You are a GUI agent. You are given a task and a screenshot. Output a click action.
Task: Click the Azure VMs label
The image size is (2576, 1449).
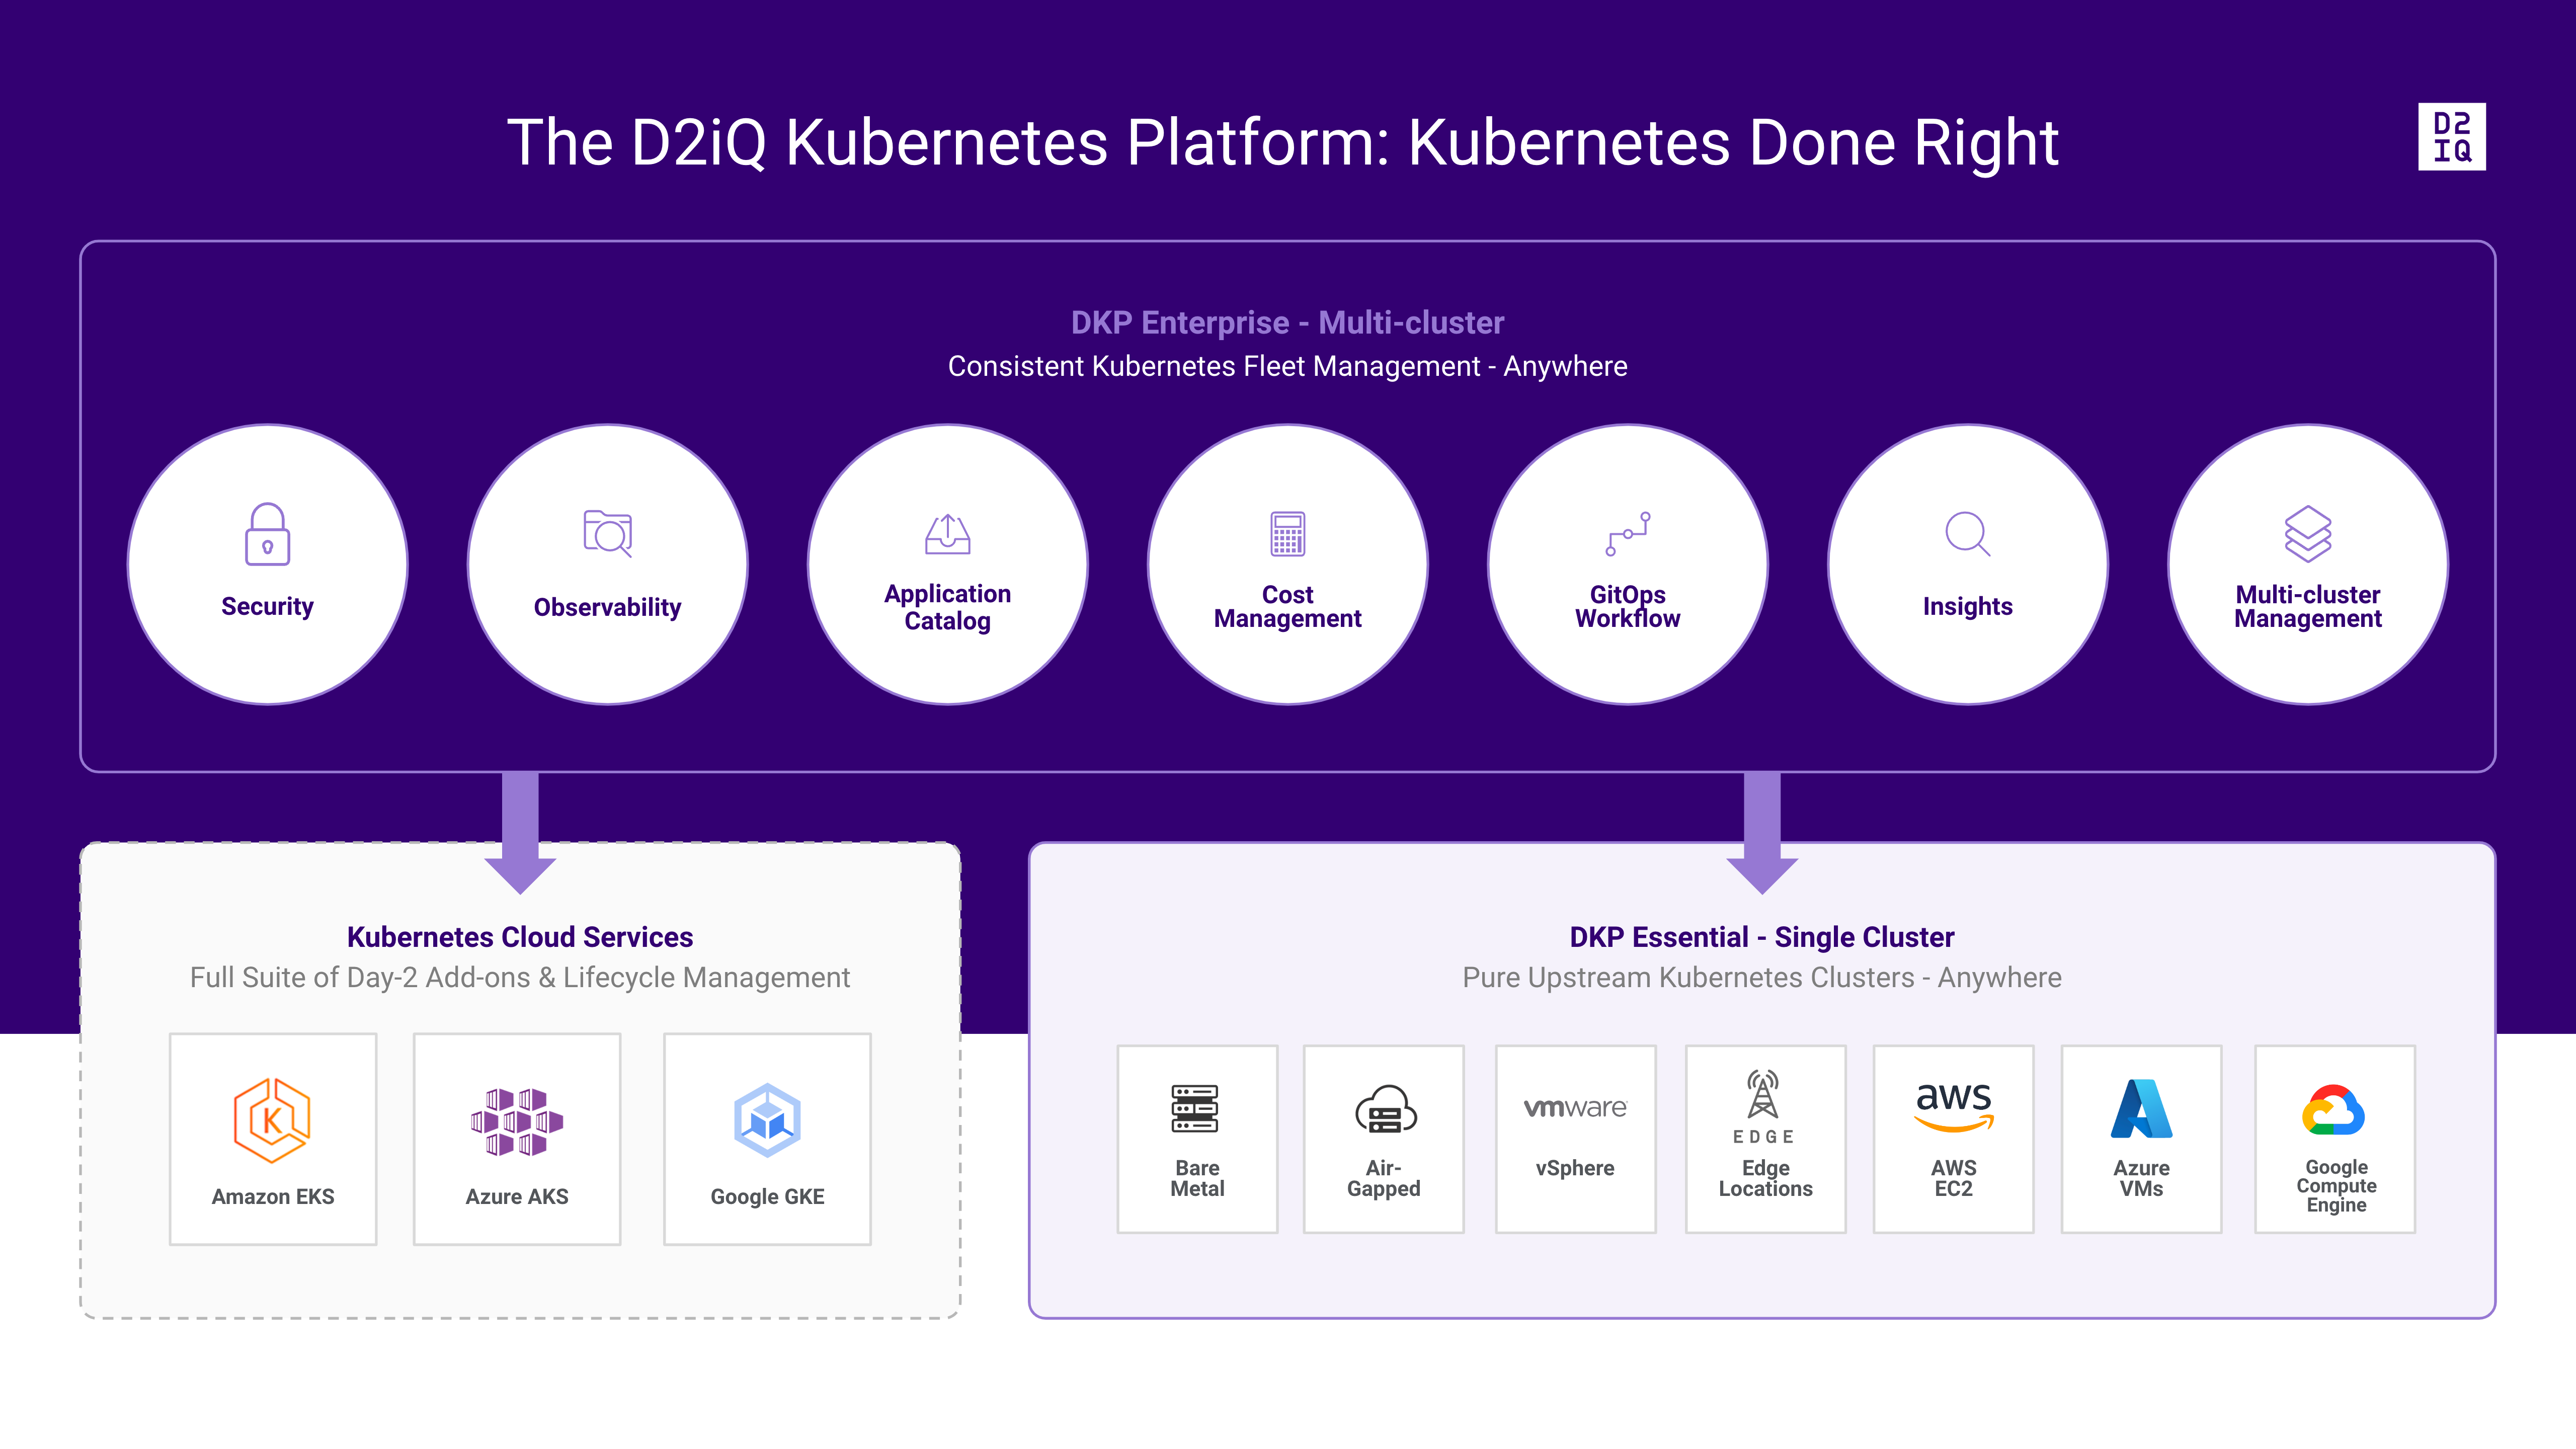point(2141,1178)
